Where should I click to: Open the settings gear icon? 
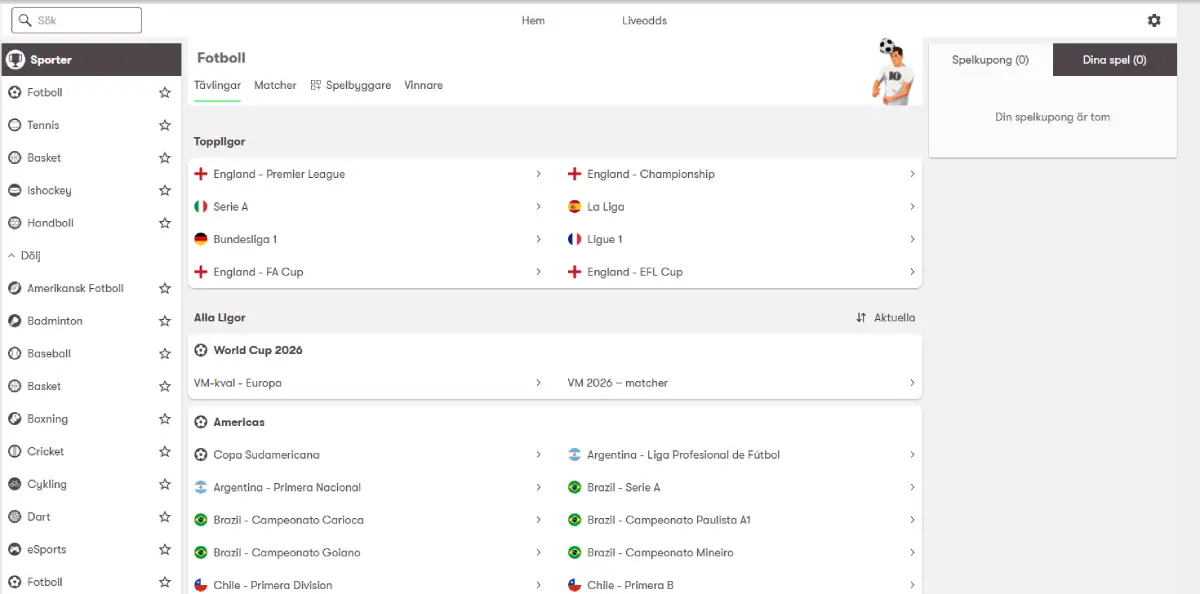1154,21
